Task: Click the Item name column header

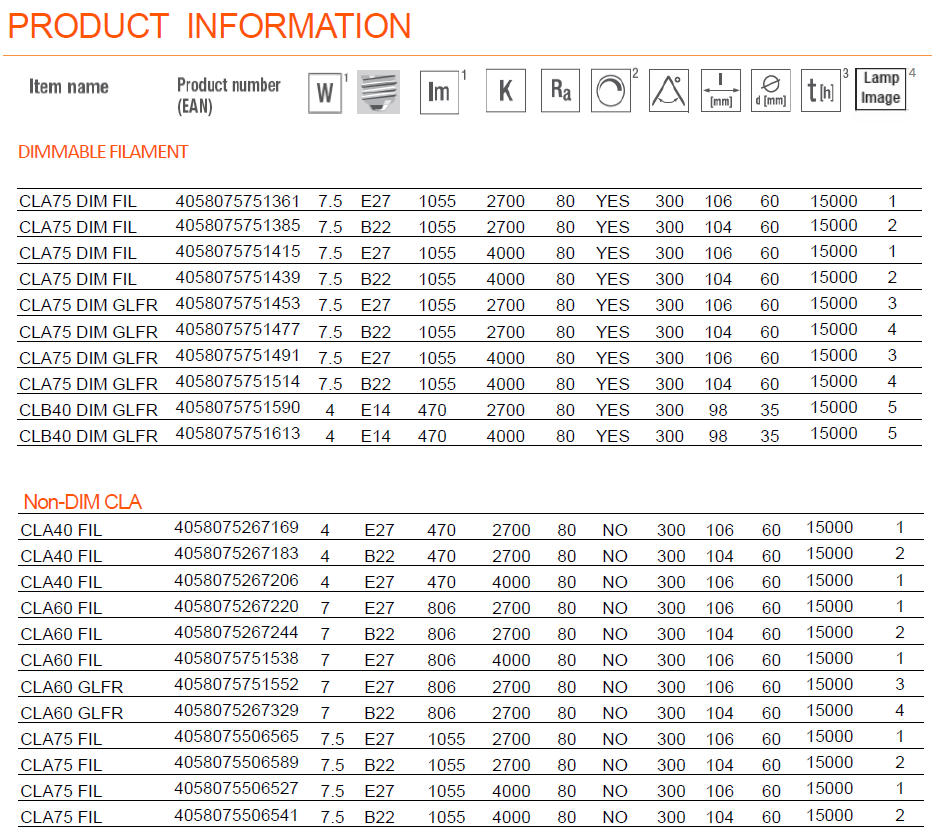Action: click(x=69, y=87)
